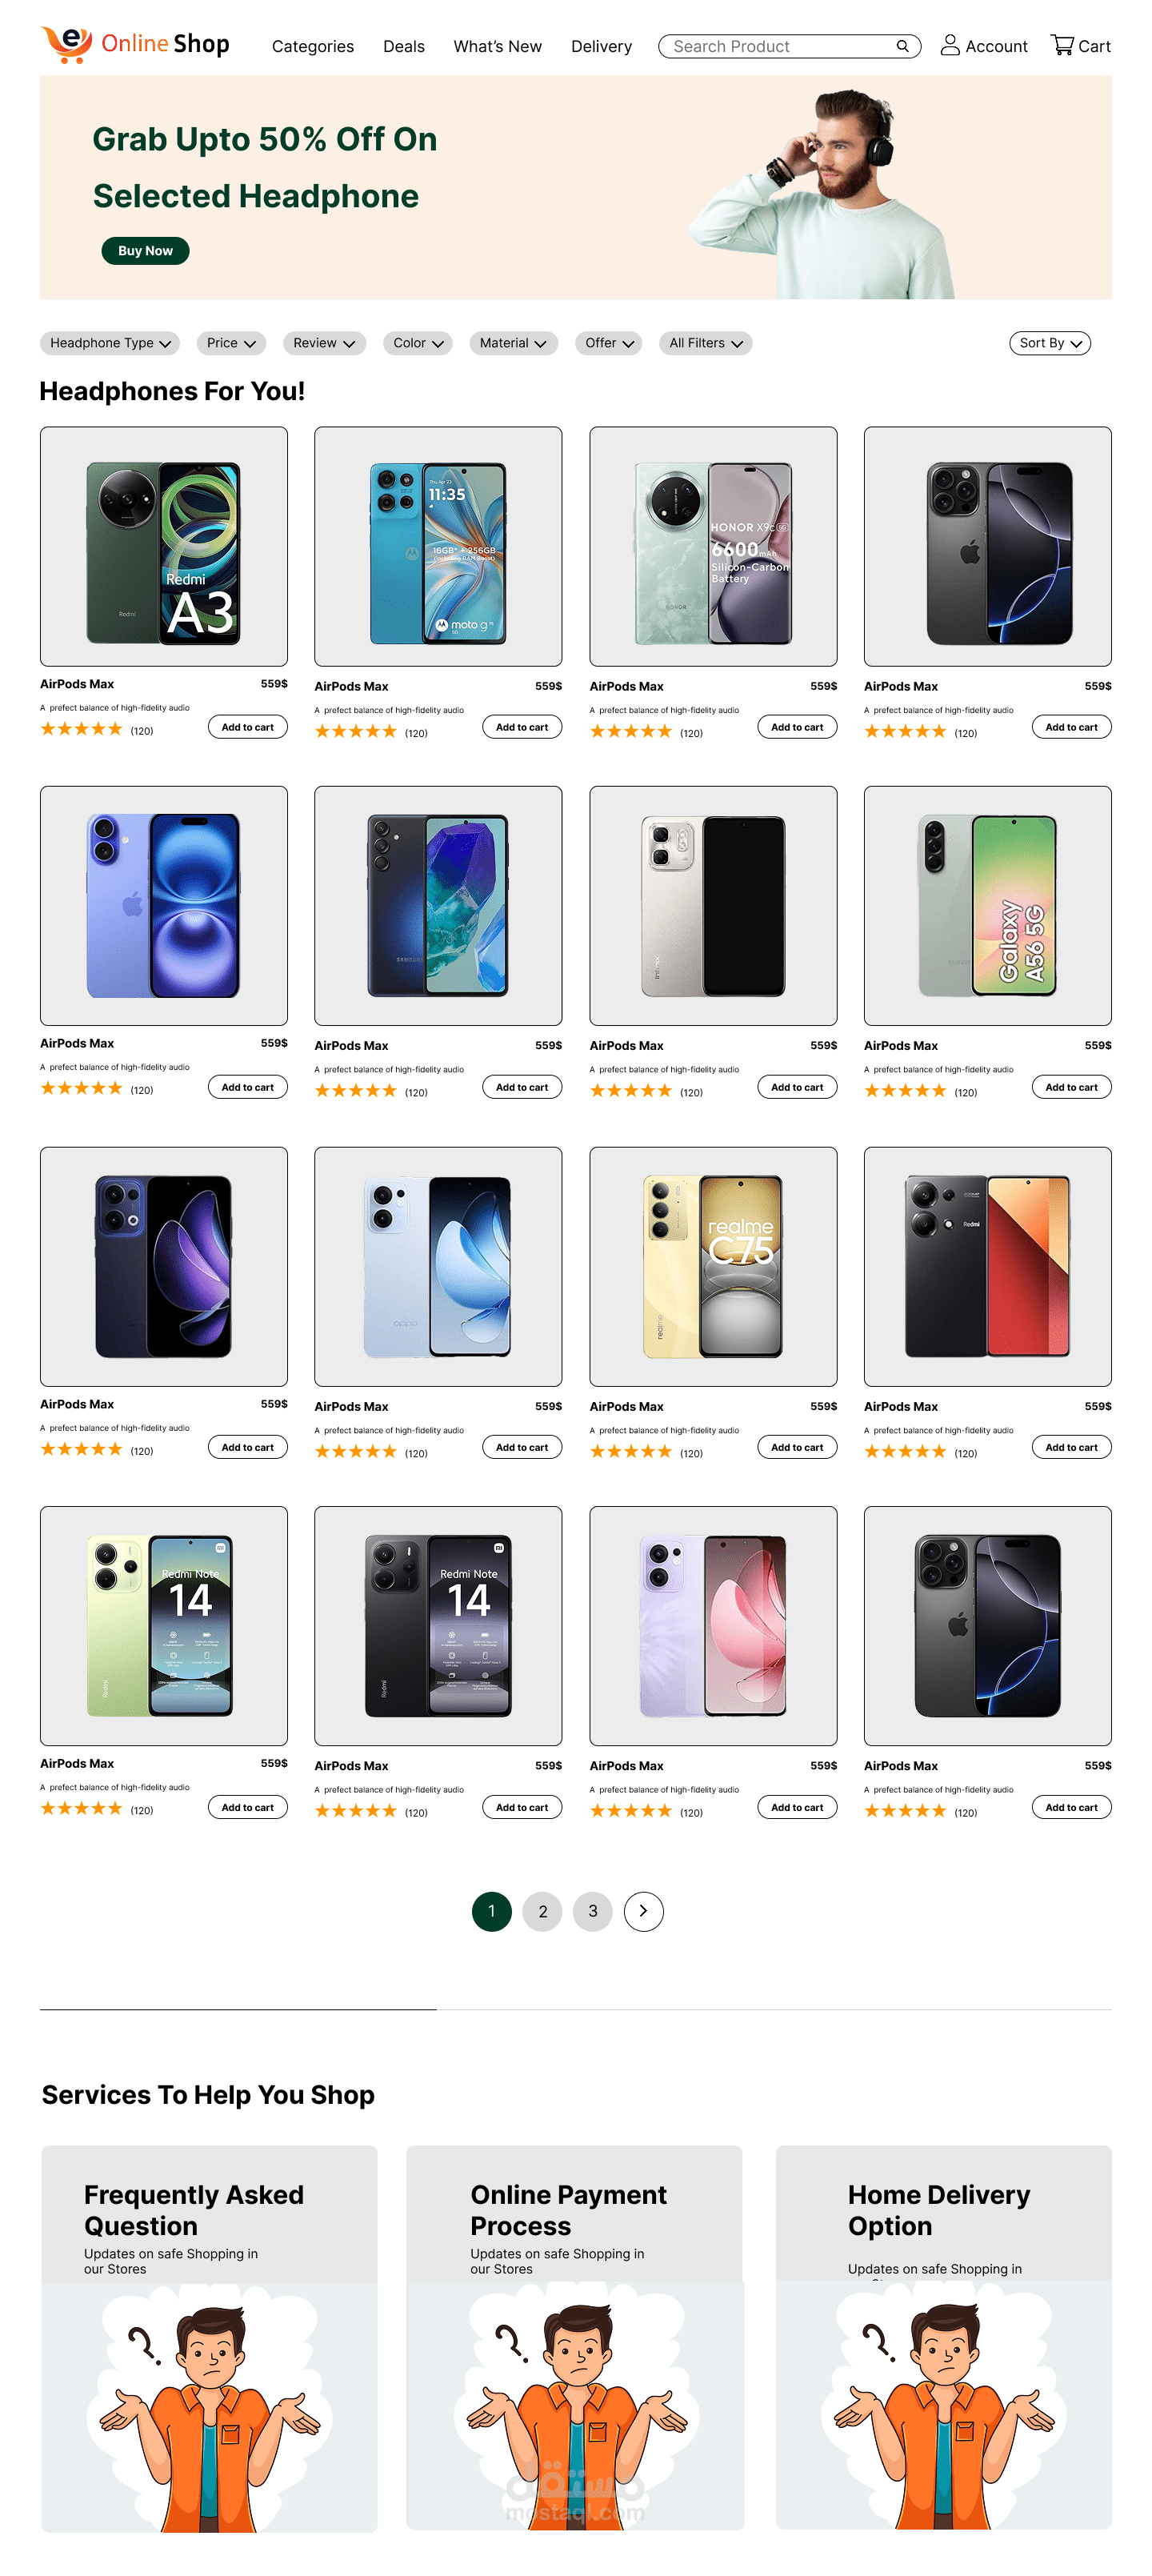Click the Search Product input field

[x=780, y=46]
